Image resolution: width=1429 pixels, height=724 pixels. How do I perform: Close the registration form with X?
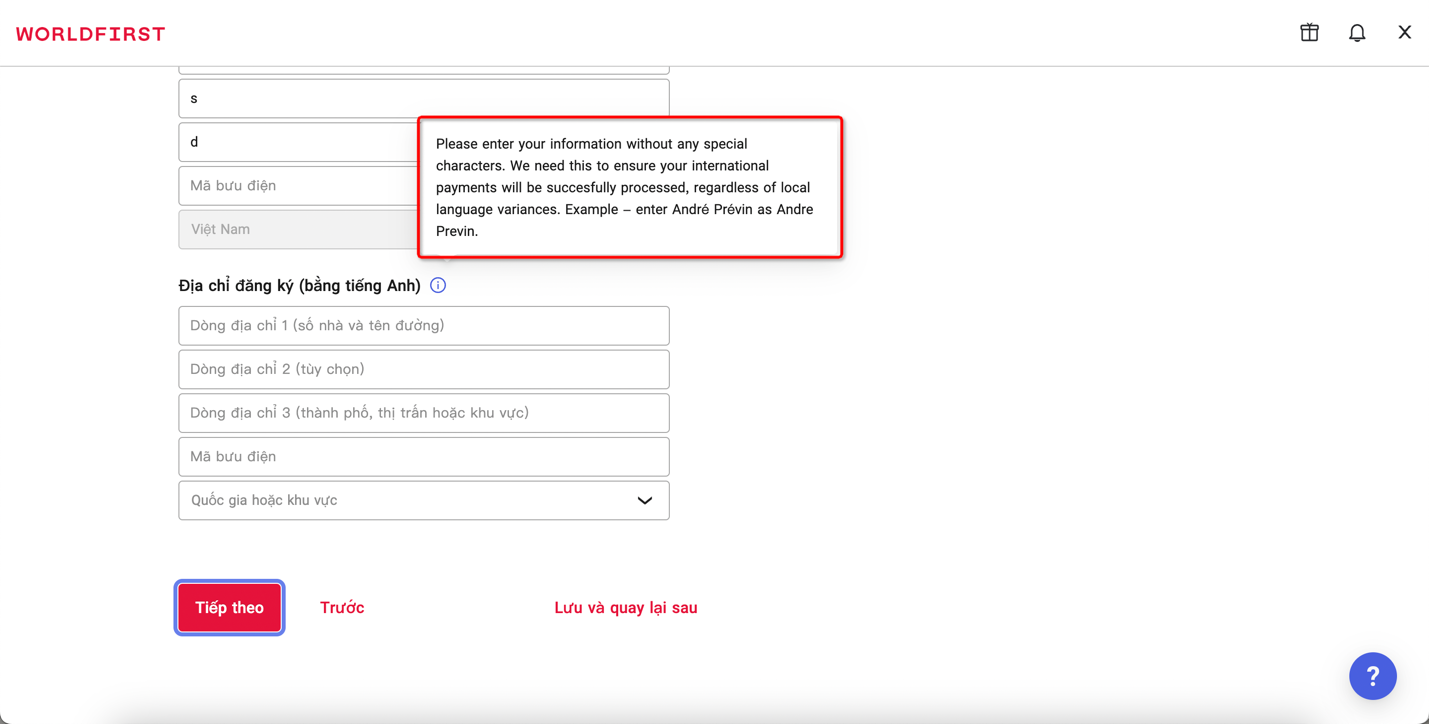1404,33
